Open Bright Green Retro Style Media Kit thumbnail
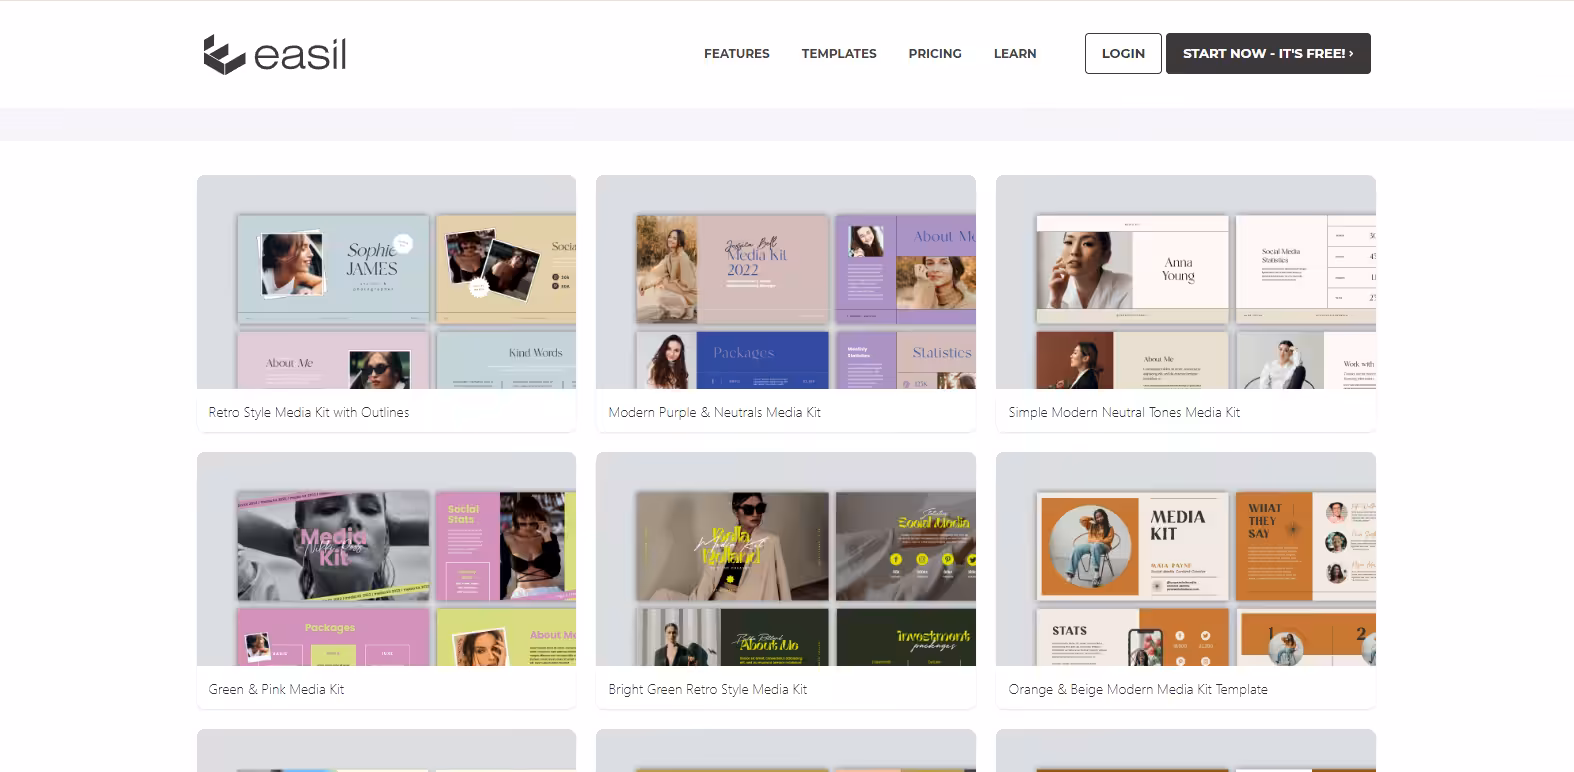The width and height of the screenshot is (1574, 772). (x=786, y=559)
